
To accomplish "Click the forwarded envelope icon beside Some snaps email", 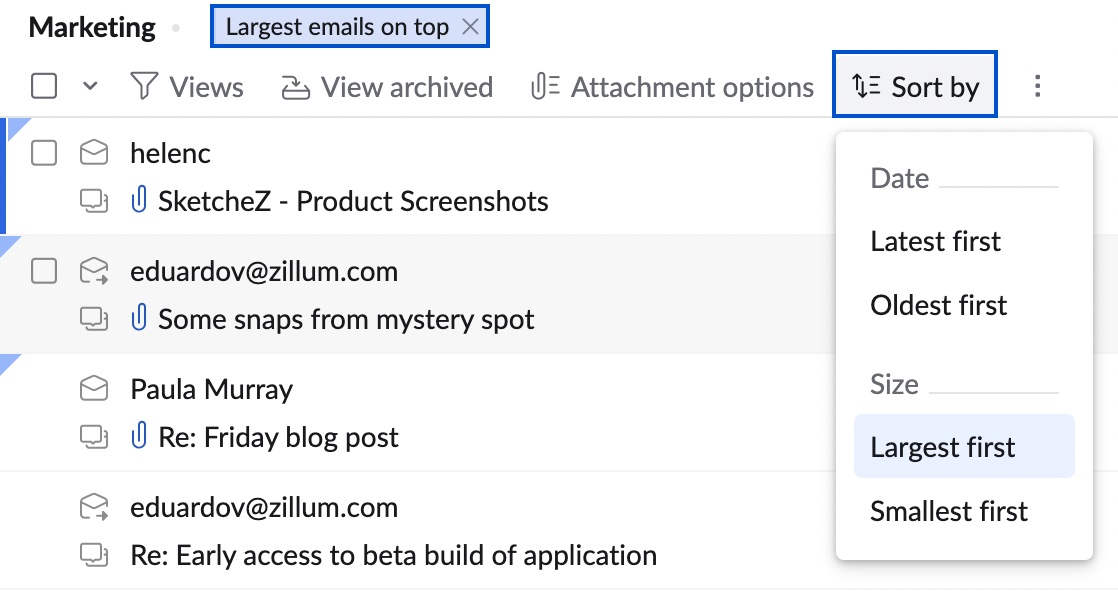I will (x=94, y=271).
